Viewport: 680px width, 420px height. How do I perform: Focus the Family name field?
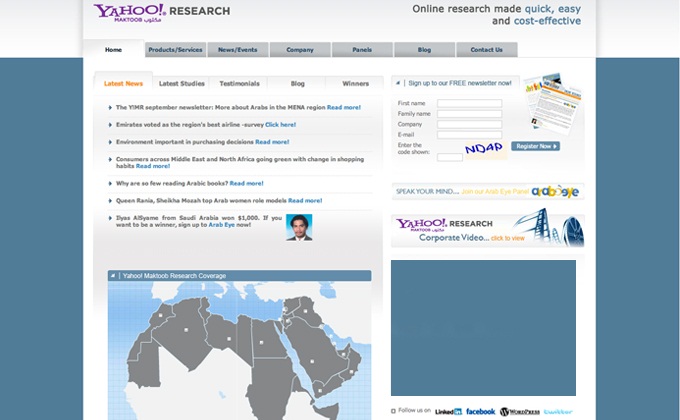[x=469, y=114]
